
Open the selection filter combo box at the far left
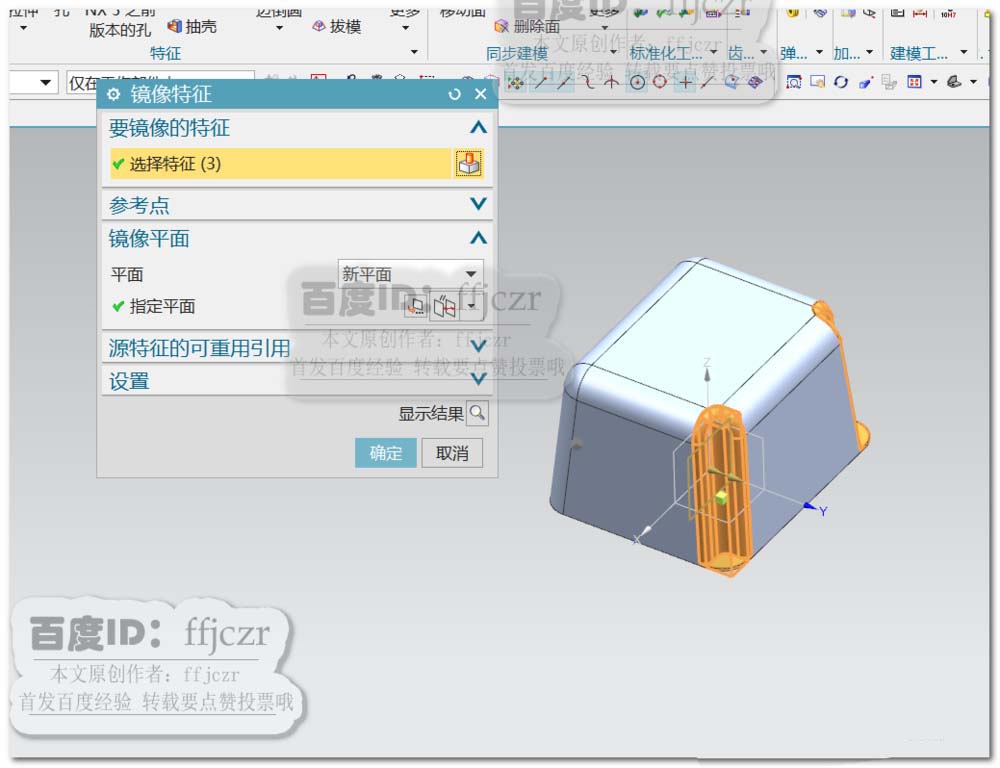pyautogui.click(x=32, y=82)
